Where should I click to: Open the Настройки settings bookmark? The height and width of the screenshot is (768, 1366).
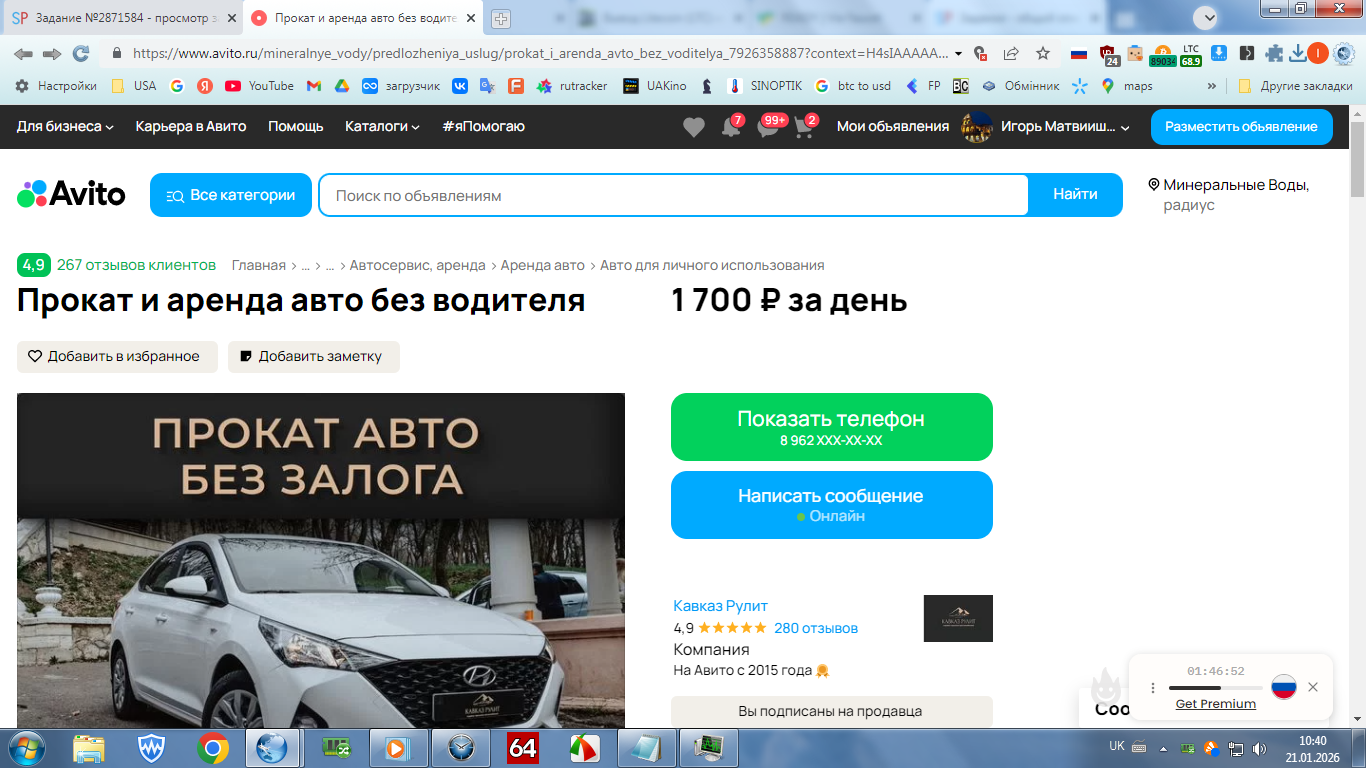(x=56, y=86)
